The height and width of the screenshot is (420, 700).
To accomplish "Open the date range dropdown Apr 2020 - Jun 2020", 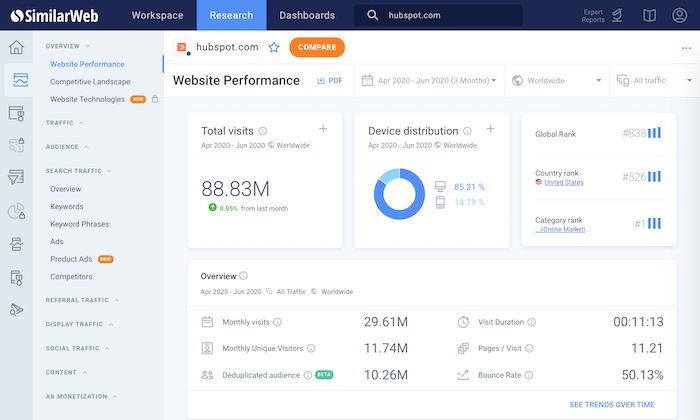I will point(430,80).
